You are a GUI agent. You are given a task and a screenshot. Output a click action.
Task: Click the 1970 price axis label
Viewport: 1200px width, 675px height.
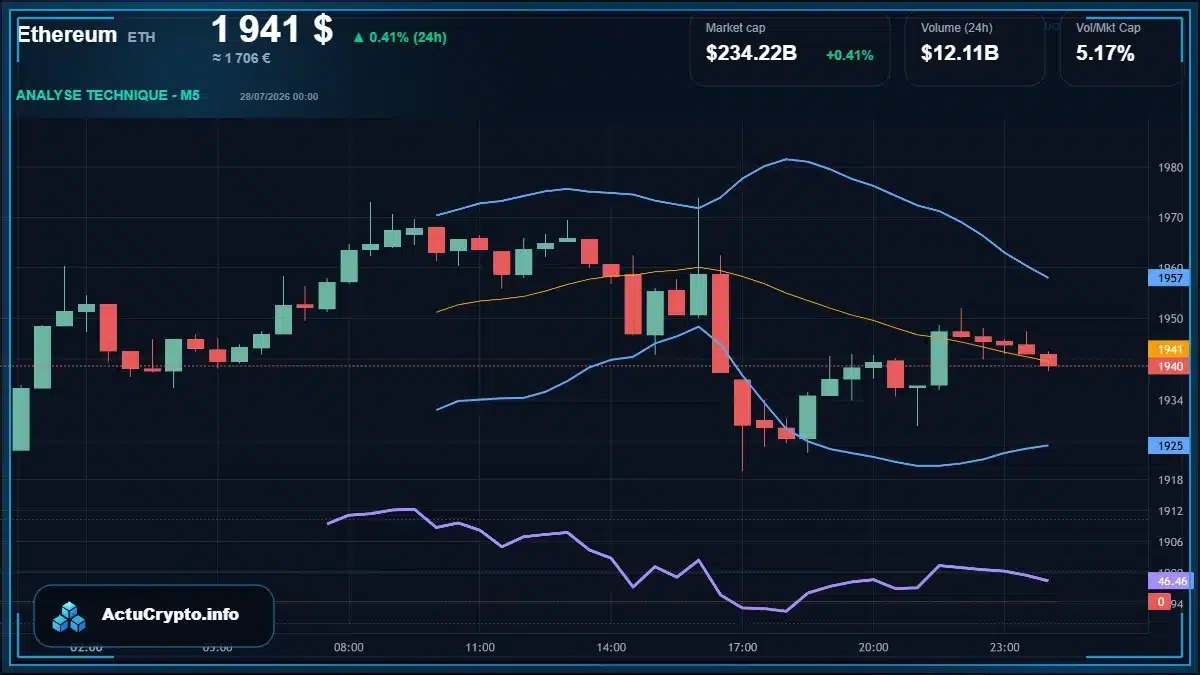click(x=1171, y=217)
